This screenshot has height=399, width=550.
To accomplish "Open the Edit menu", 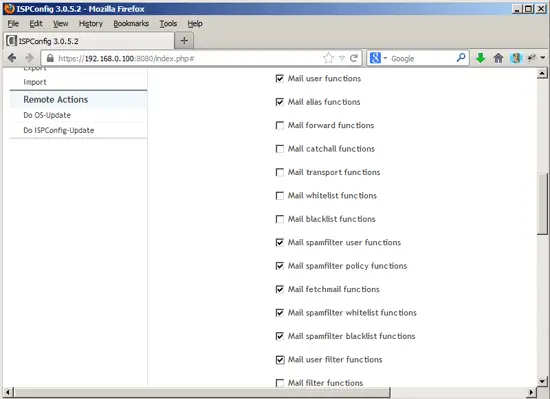I will (x=36, y=23).
